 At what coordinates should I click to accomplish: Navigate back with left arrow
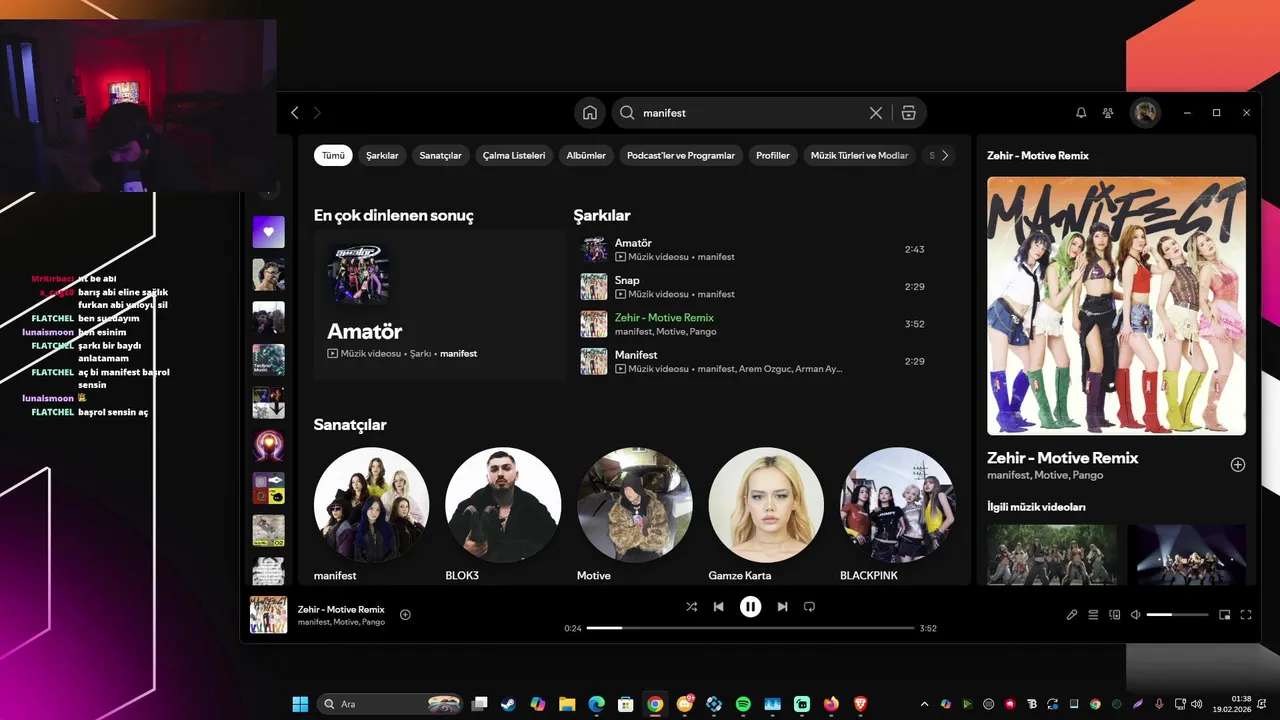pyautogui.click(x=295, y=113)
